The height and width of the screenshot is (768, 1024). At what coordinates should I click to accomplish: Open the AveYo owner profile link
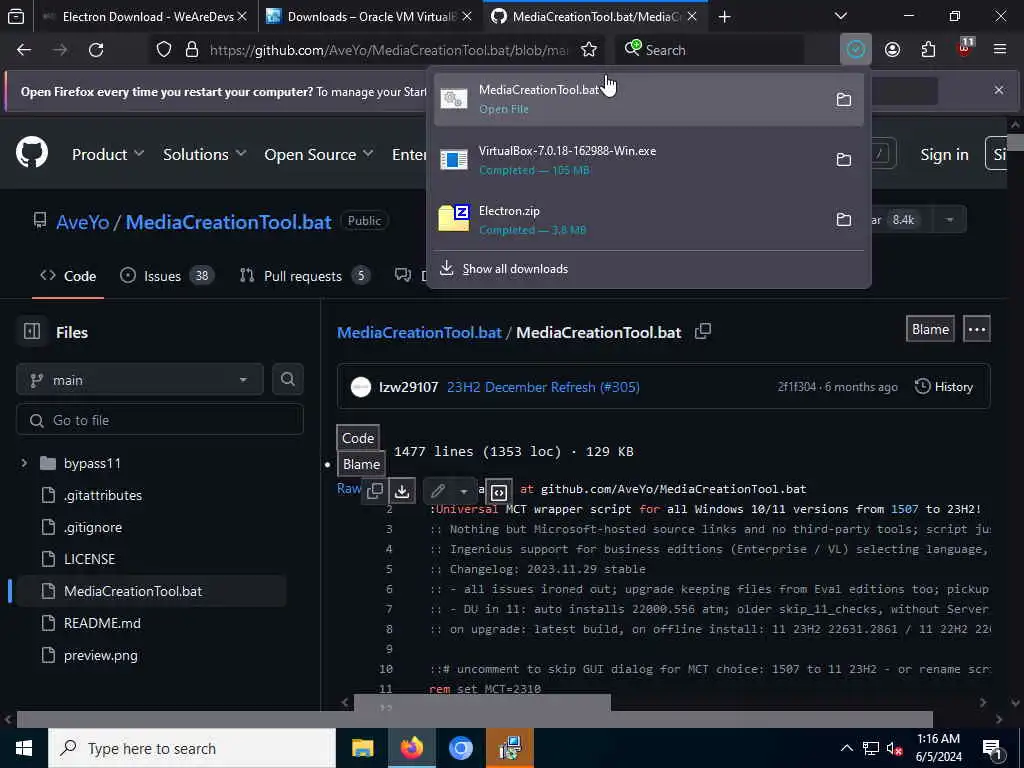point(82,222)
